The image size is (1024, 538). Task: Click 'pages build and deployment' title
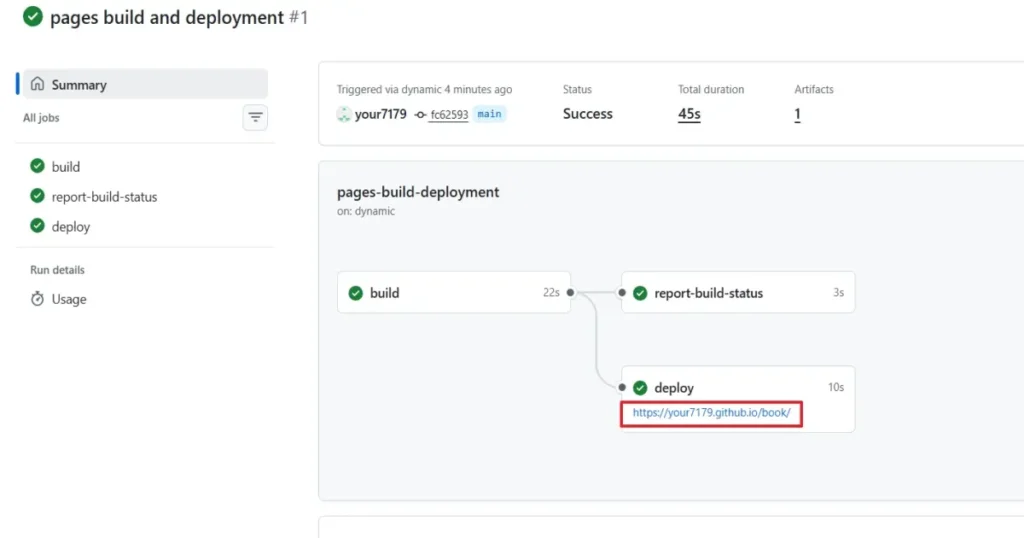tap(167, 17)
